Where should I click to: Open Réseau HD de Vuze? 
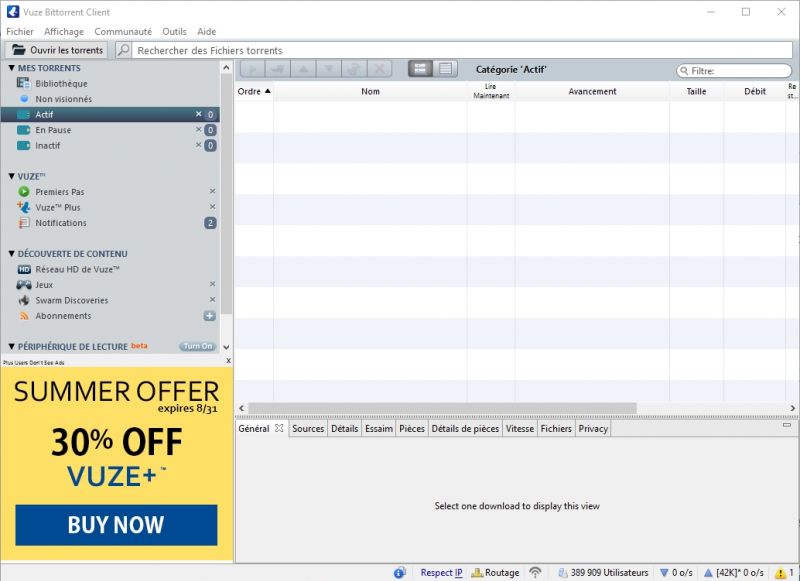tap(78, 269)
